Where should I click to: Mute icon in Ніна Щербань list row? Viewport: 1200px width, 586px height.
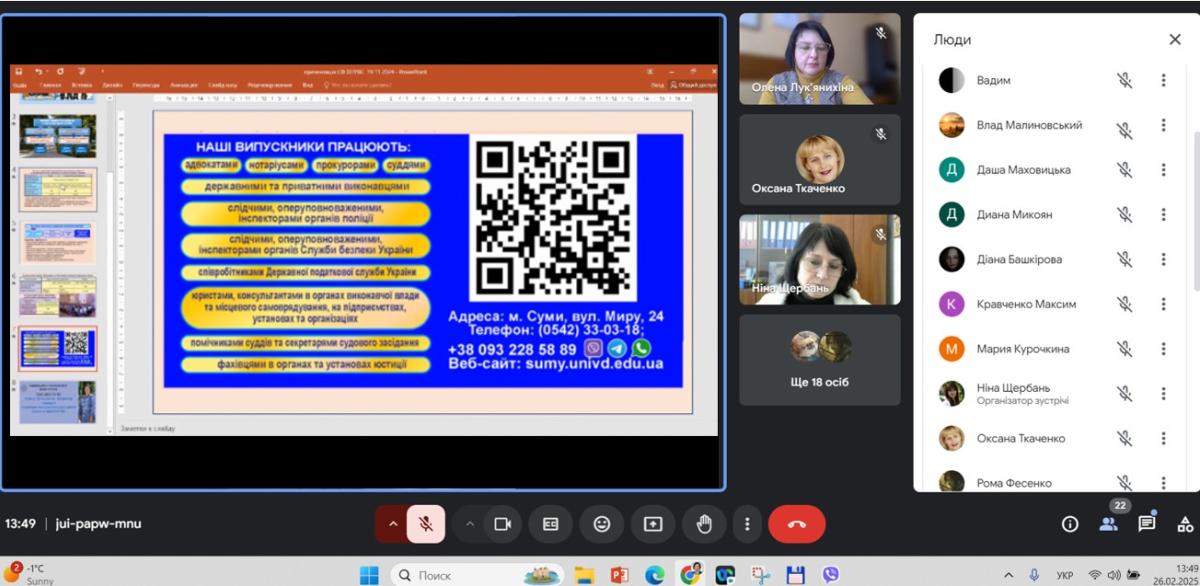point(1124,394)
